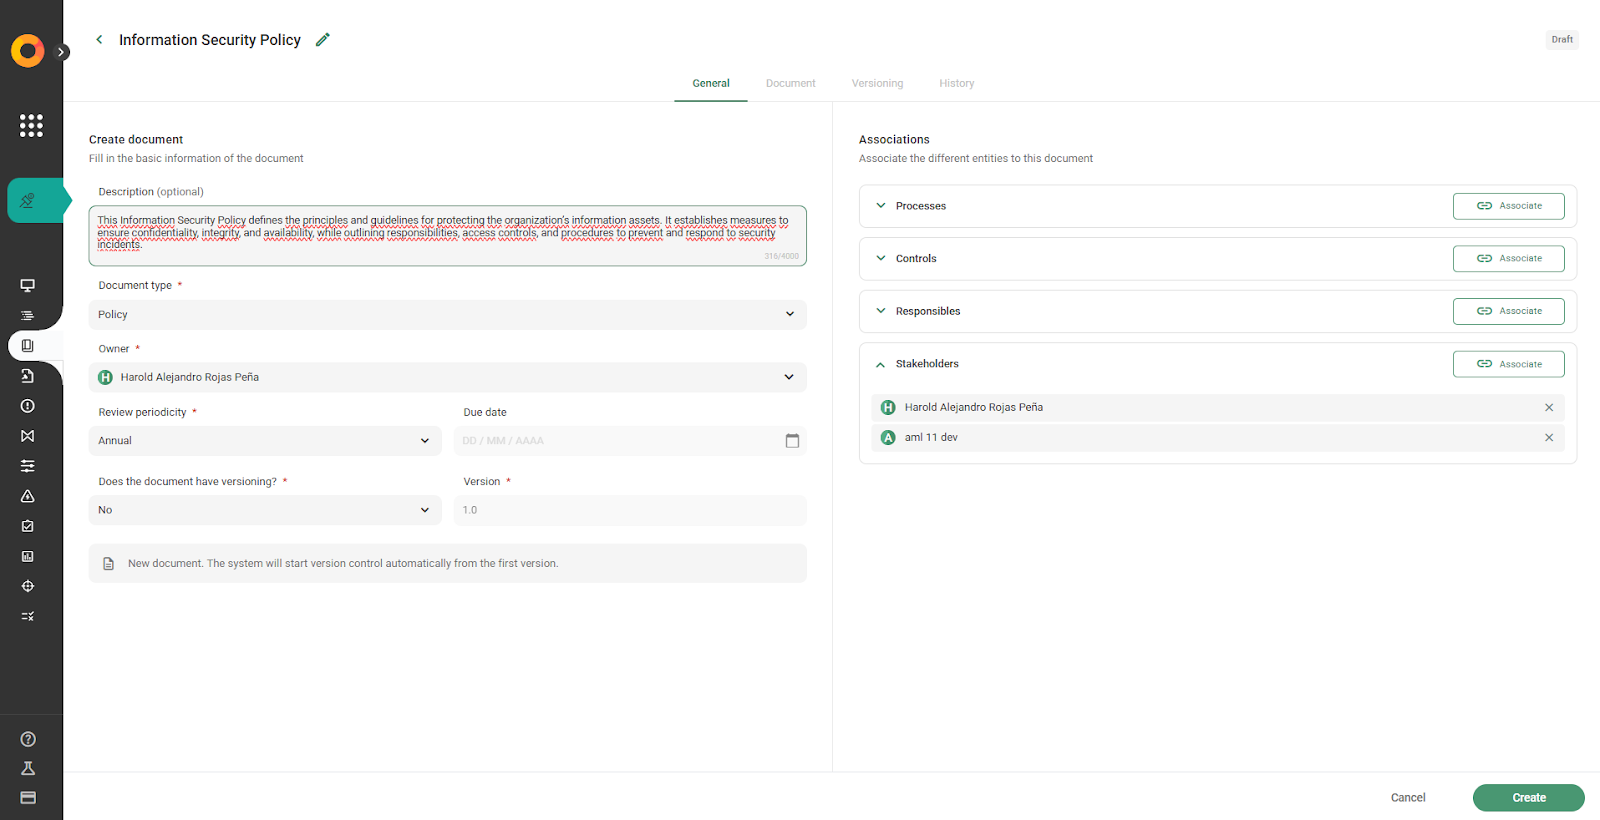Switch to the History tab
This screenshot has height=820, width=1600.
(x=956, y=84)
